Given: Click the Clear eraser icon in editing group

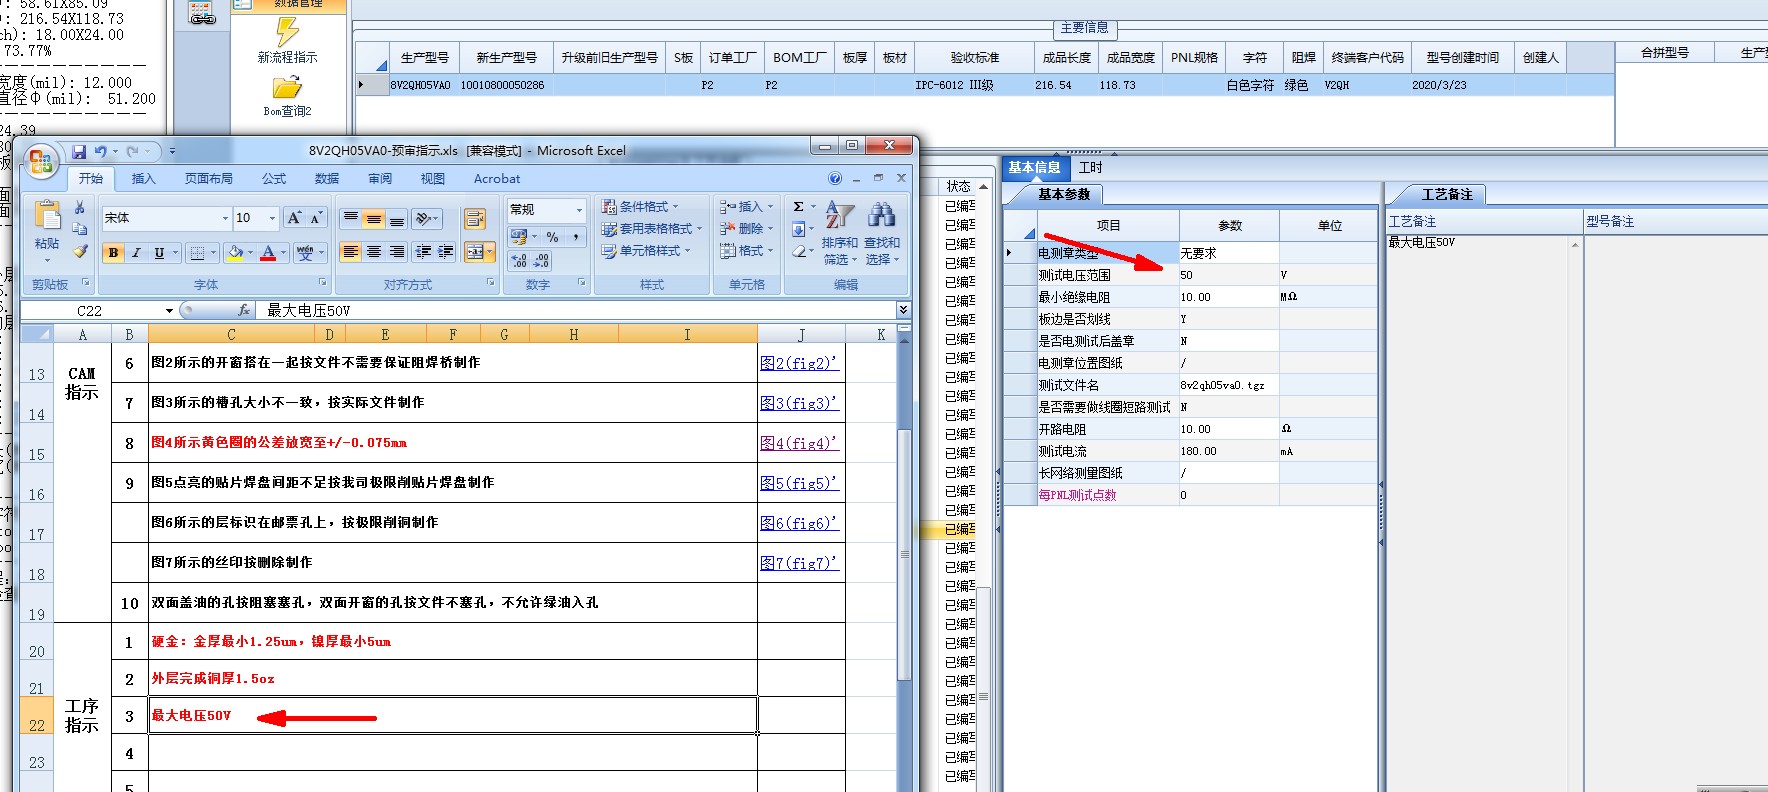Looking at the screenshot, I should (799, 252).
